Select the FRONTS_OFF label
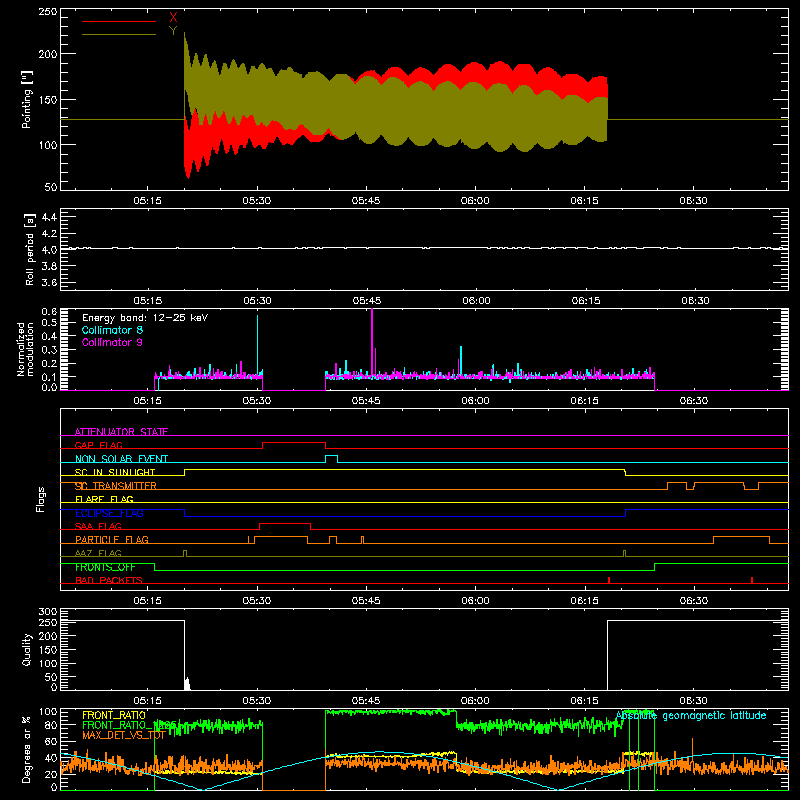800x800 pixels. click(105, 567)
